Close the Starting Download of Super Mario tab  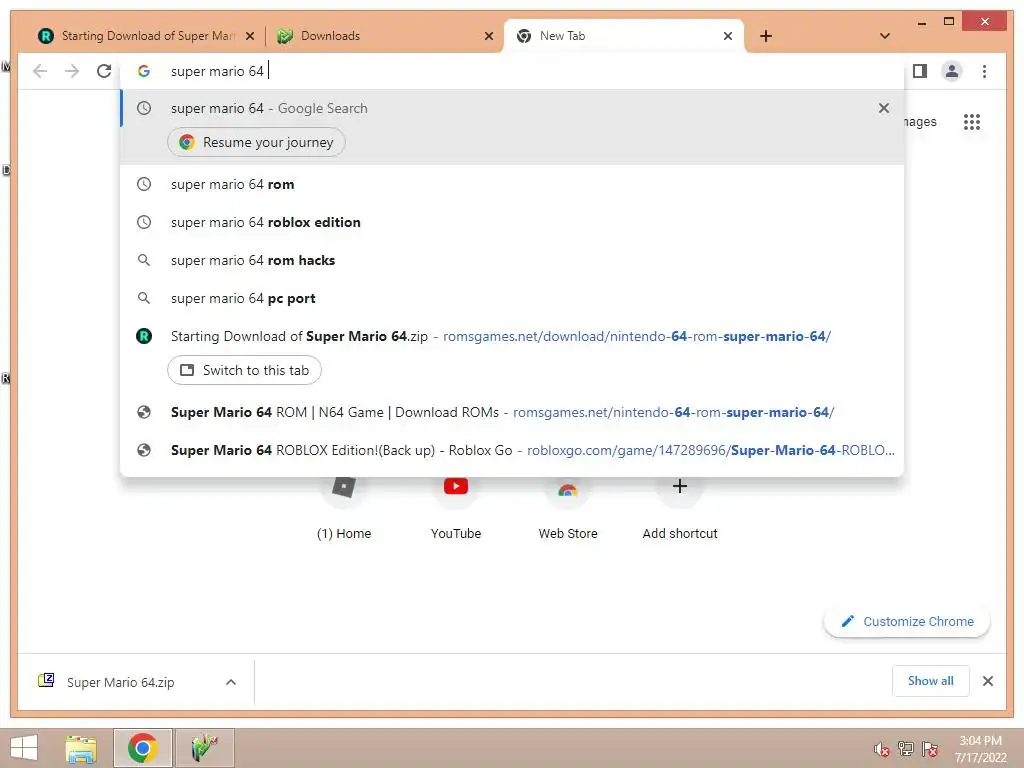249,36
